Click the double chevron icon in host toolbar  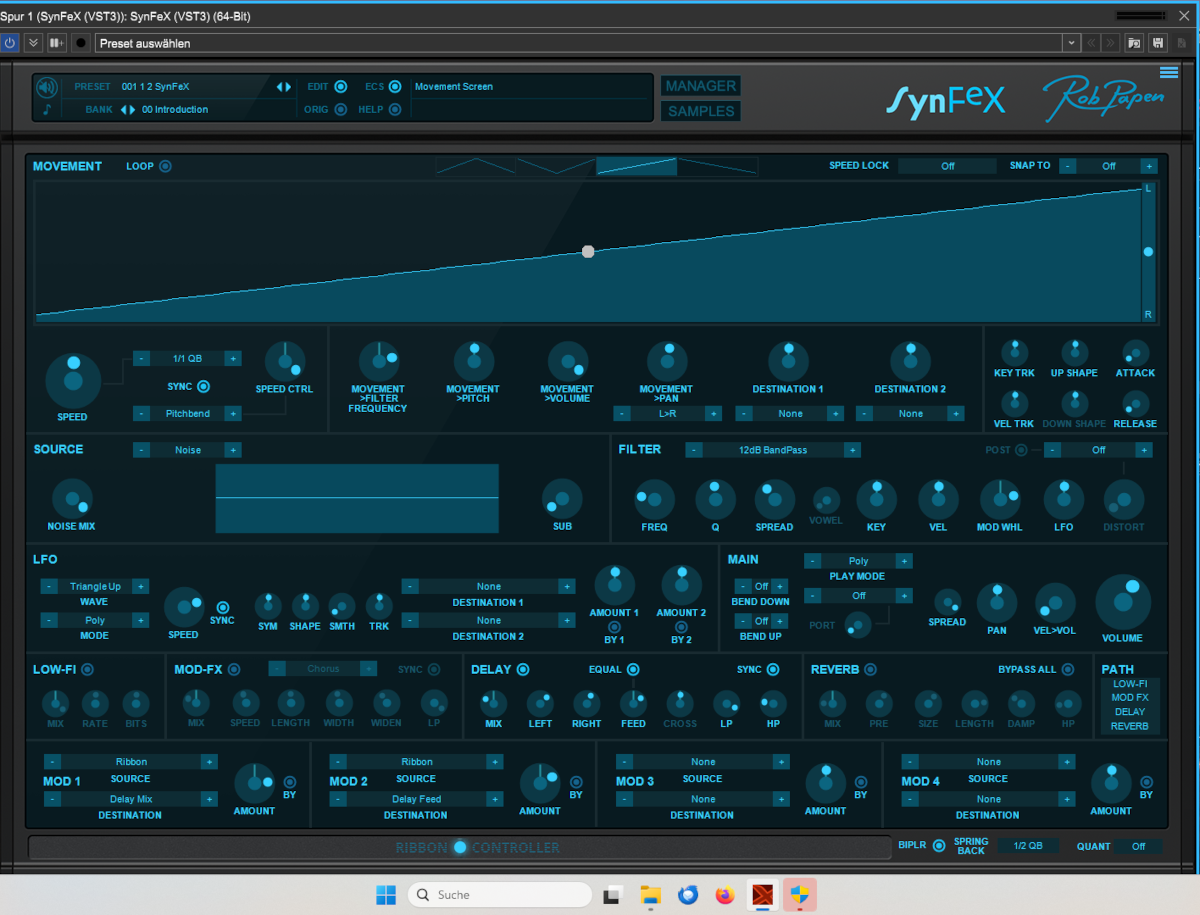[33, 43]
